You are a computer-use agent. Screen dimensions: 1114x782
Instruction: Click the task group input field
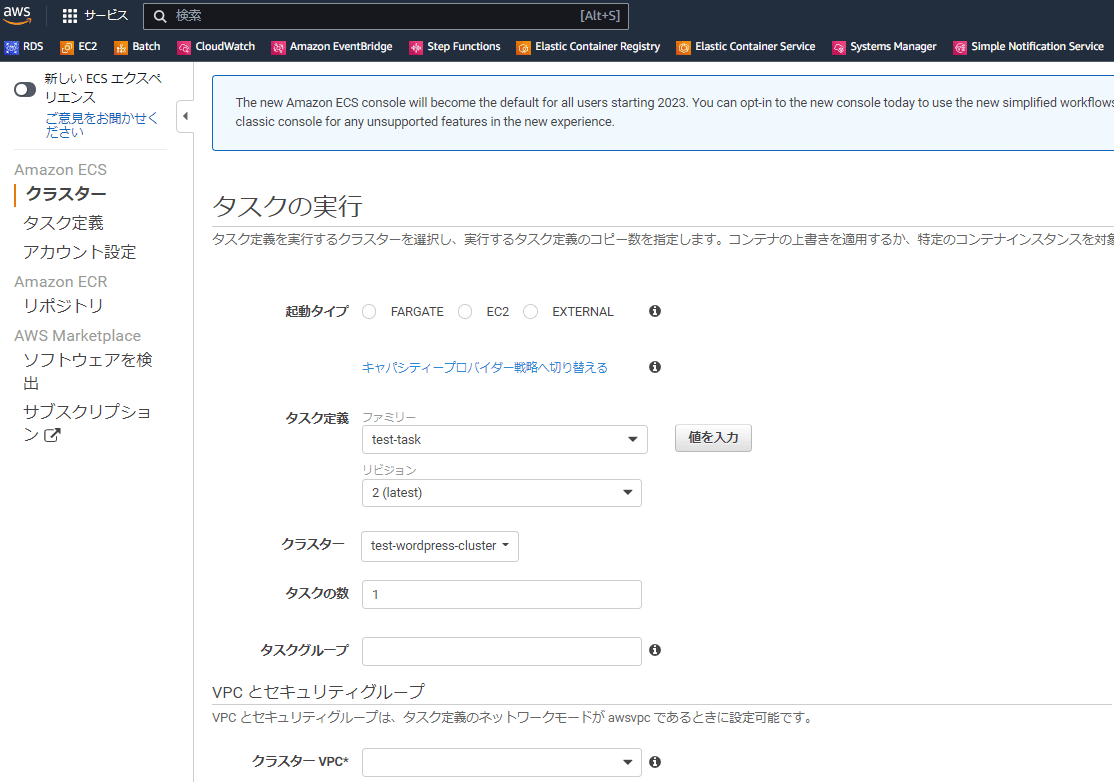502,651
